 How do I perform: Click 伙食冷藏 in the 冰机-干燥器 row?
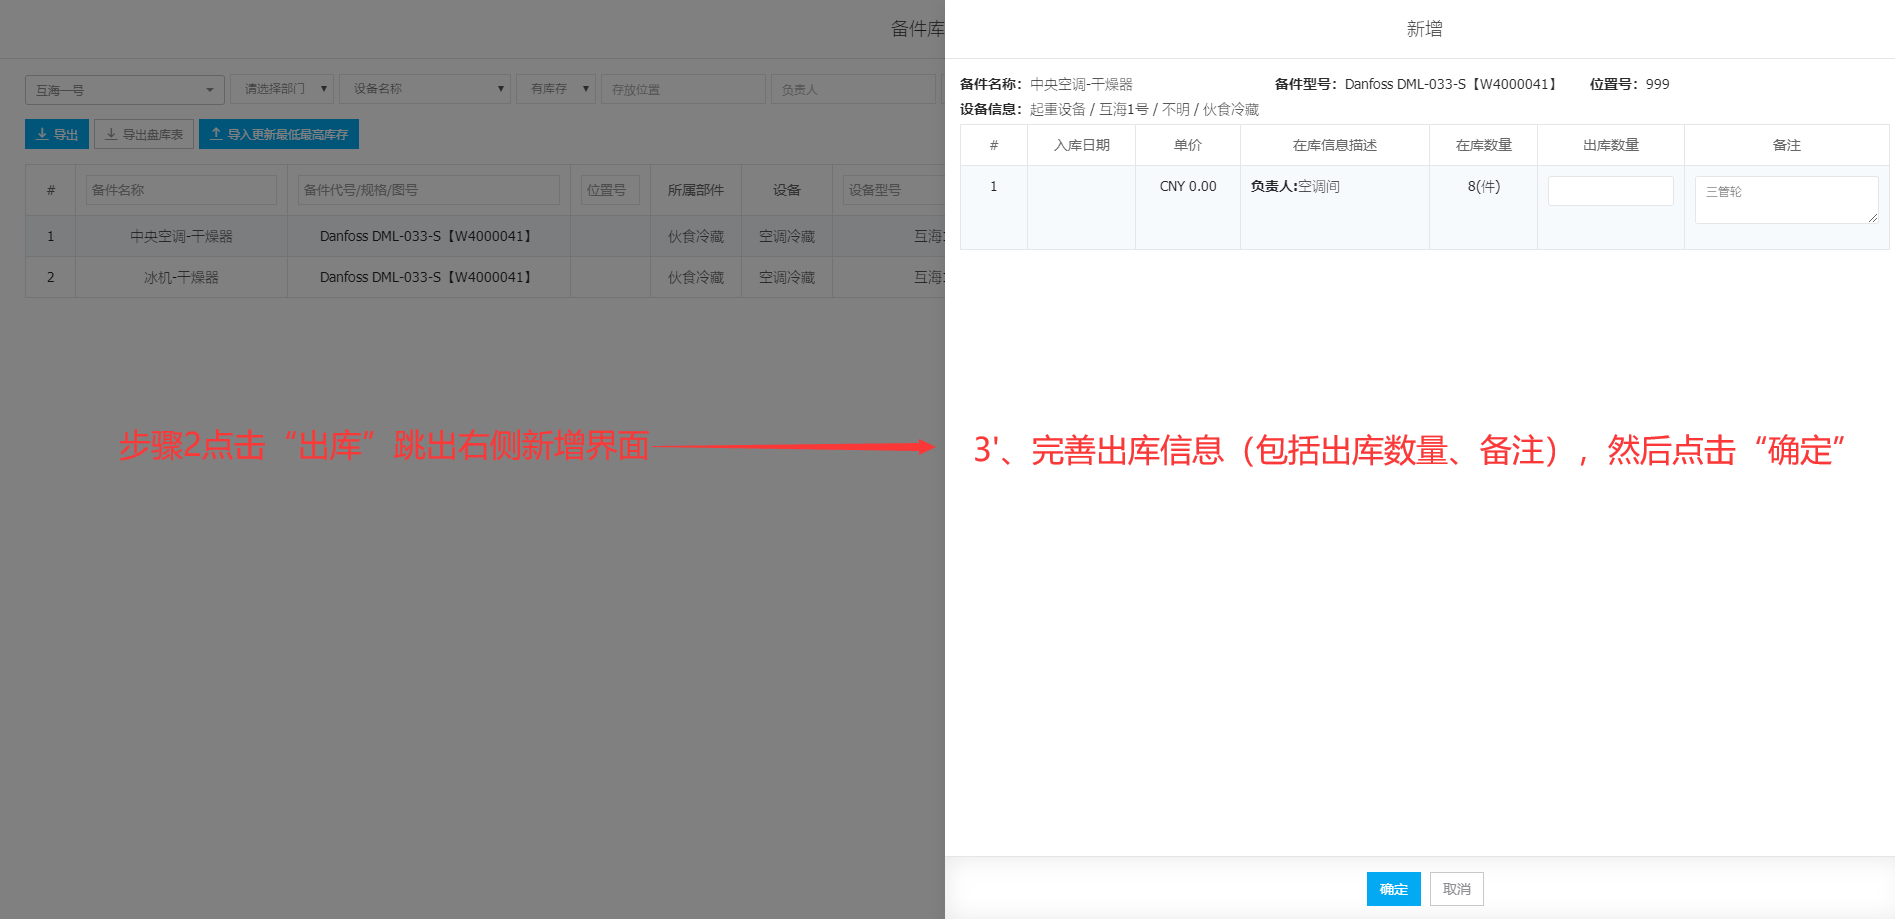coord(696,277)
